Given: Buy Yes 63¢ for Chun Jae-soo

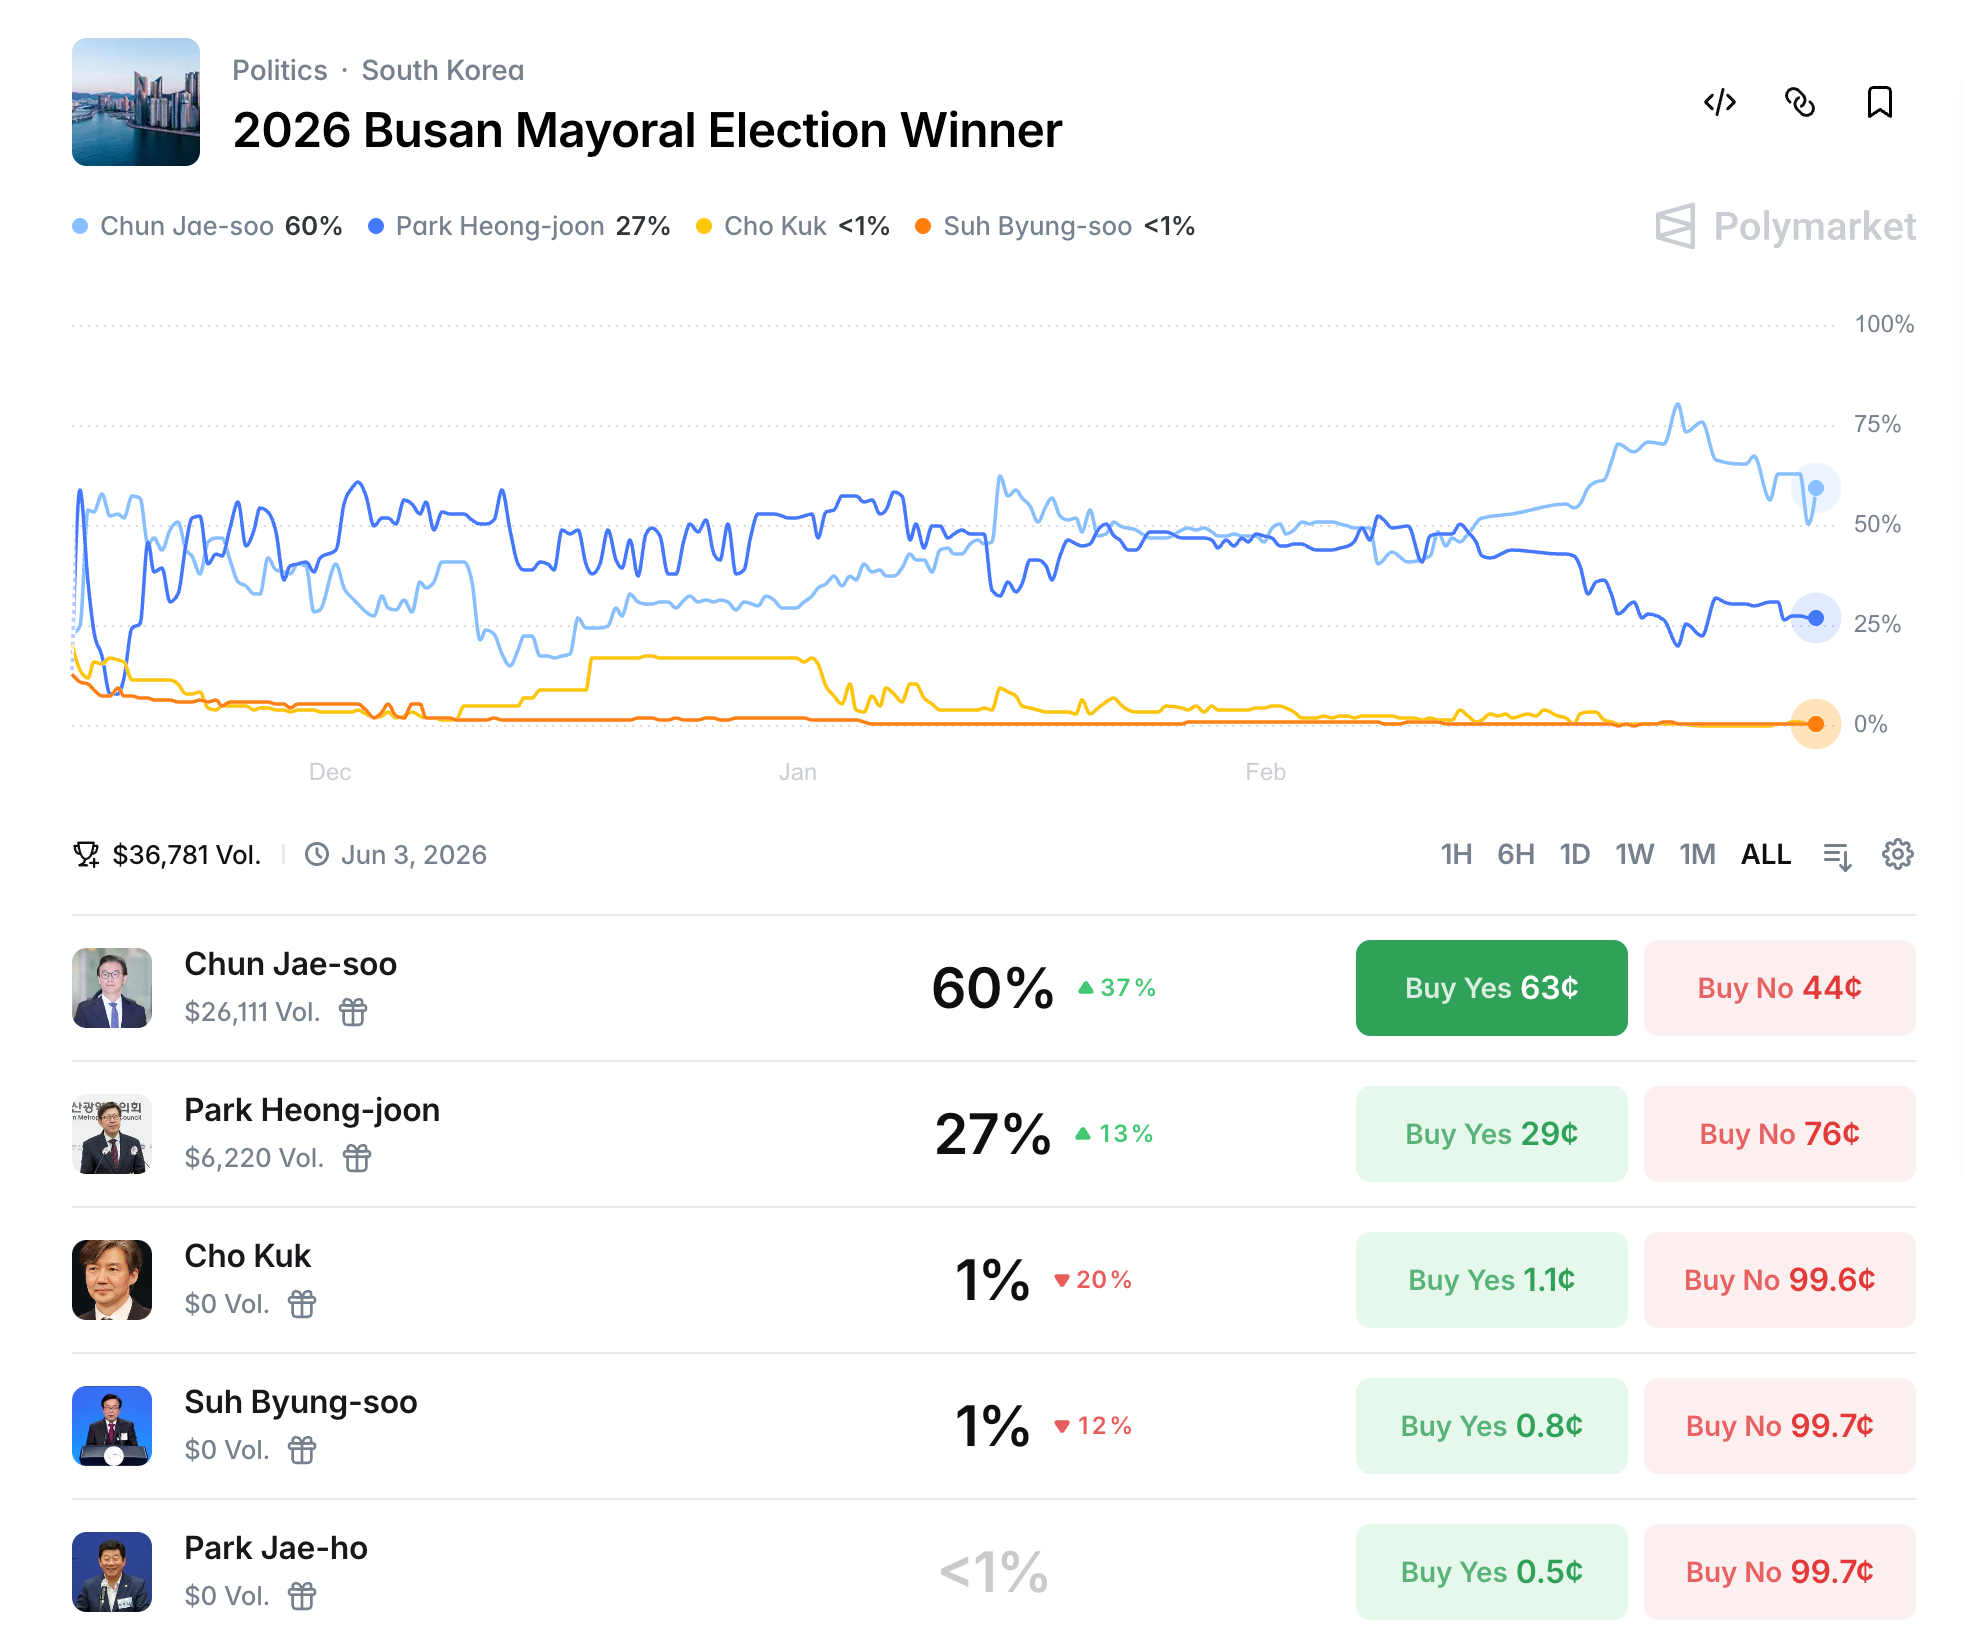Looking at the screenshot, I should click(x=1491, y=988).
